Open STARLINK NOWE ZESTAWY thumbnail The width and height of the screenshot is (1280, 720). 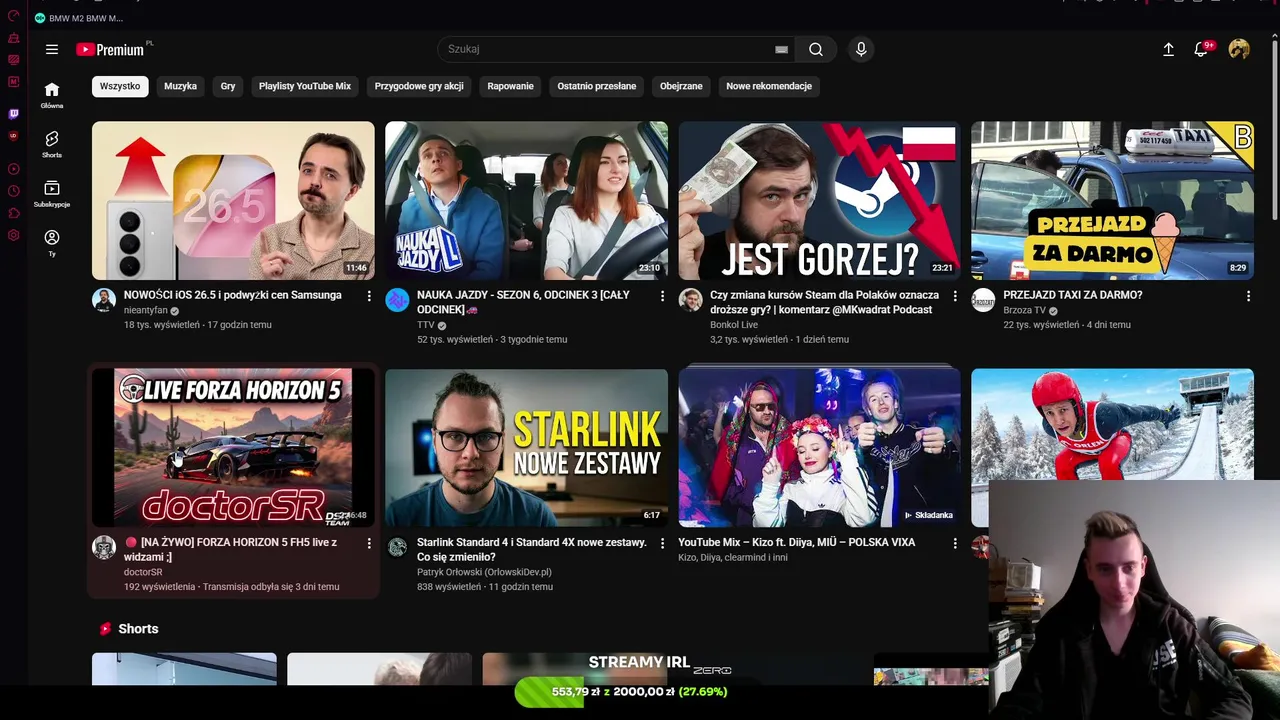click(x=526, y=448)
